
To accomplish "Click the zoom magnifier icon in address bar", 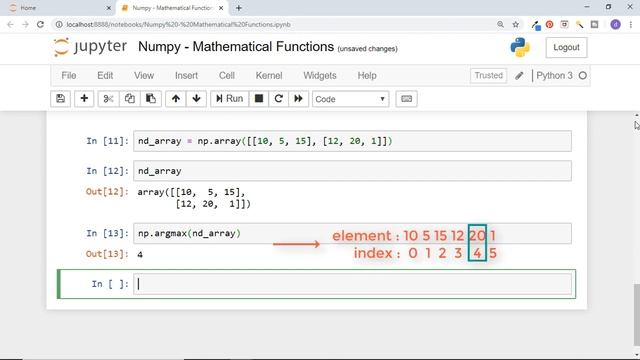I will 500,24.
